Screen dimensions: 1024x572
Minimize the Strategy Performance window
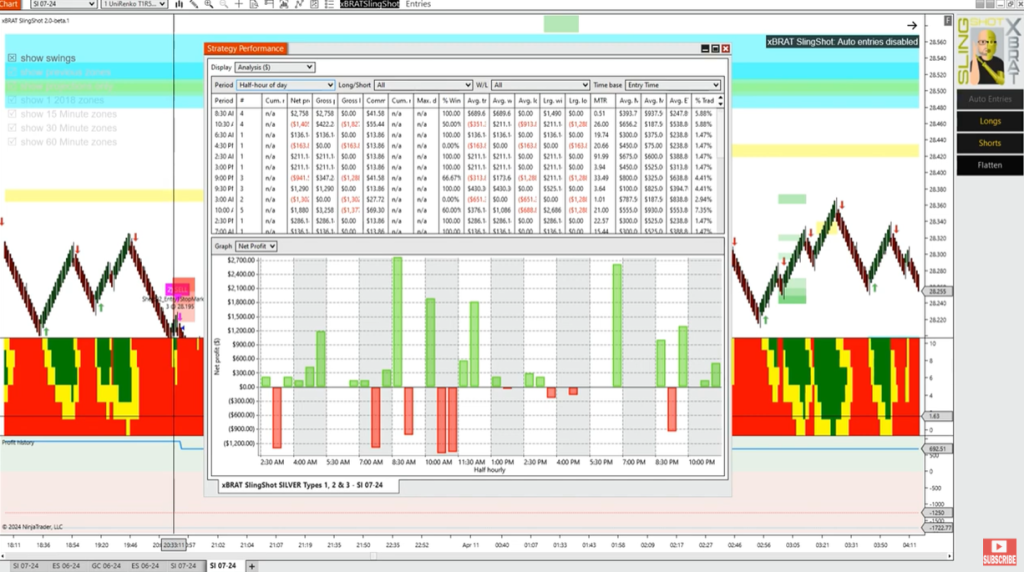[x=705, y=48]
